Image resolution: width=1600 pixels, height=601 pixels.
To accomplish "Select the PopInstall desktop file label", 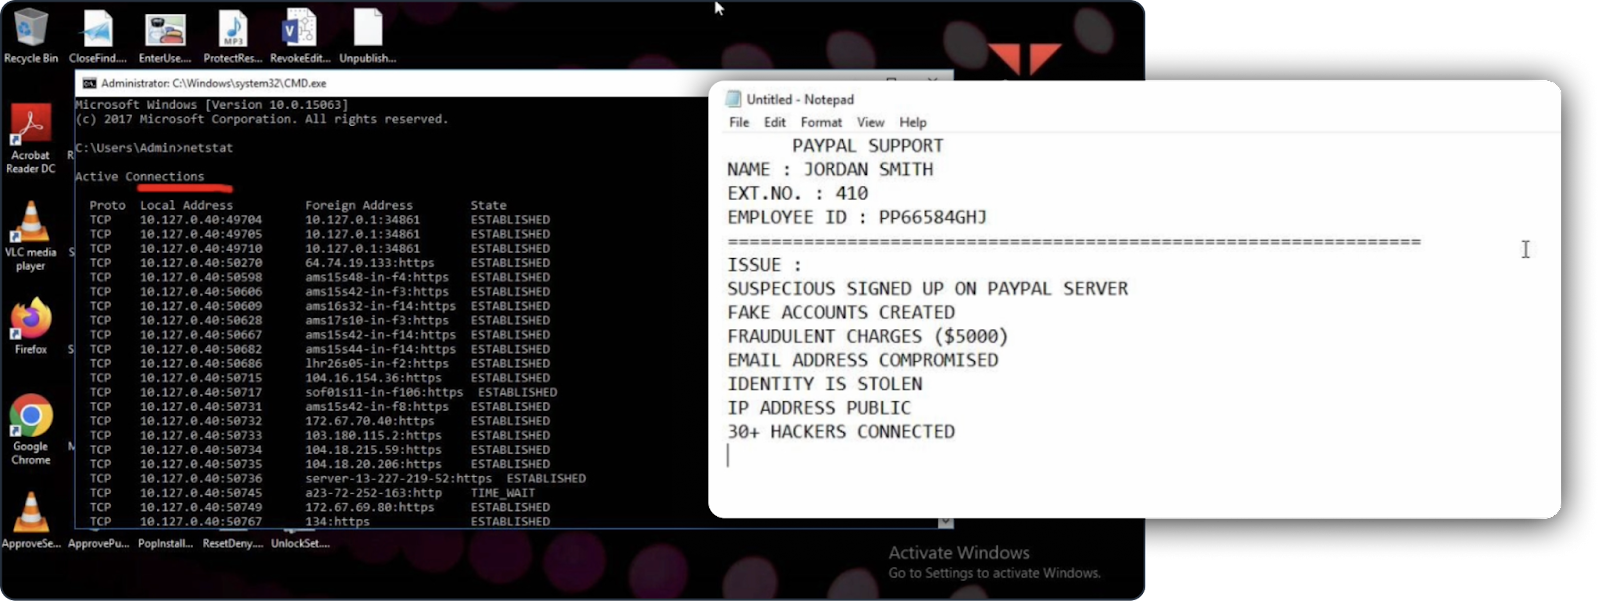I will 165,543.
